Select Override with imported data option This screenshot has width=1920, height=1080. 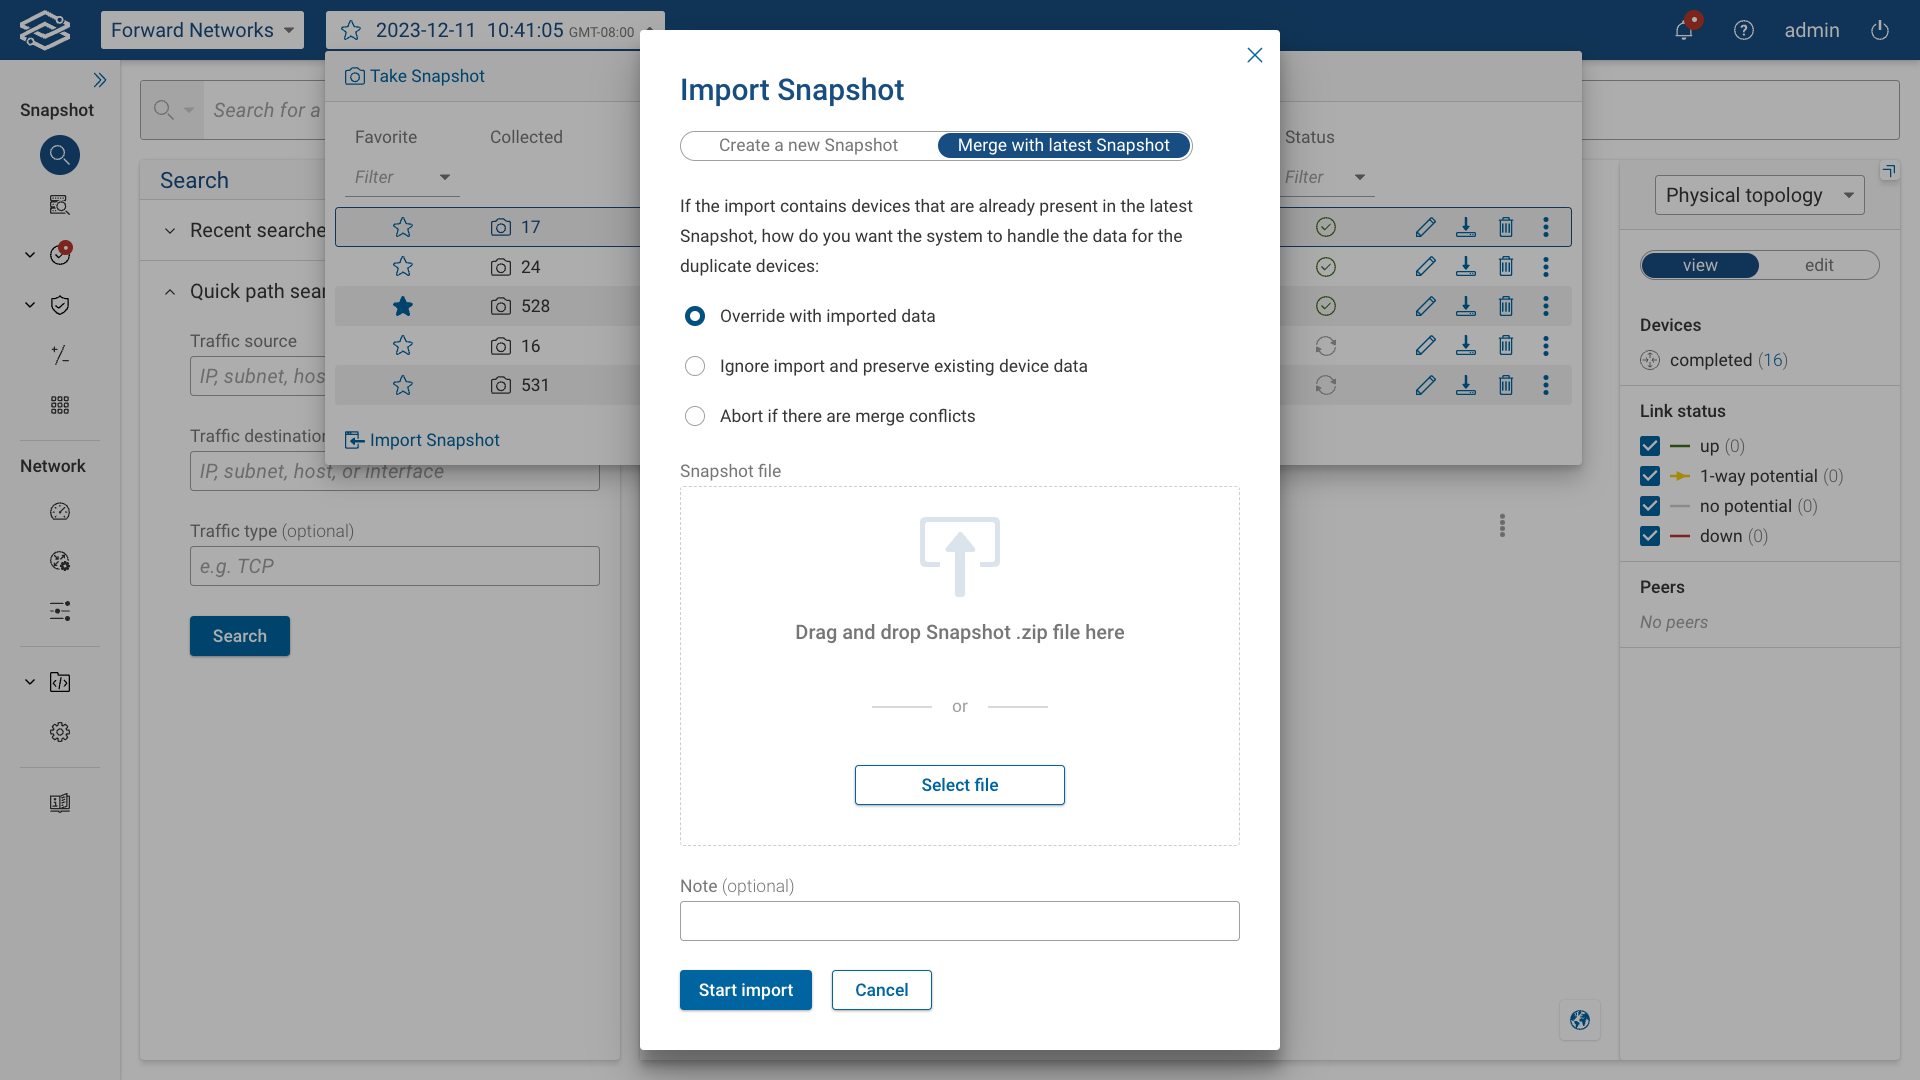point(695,315)
